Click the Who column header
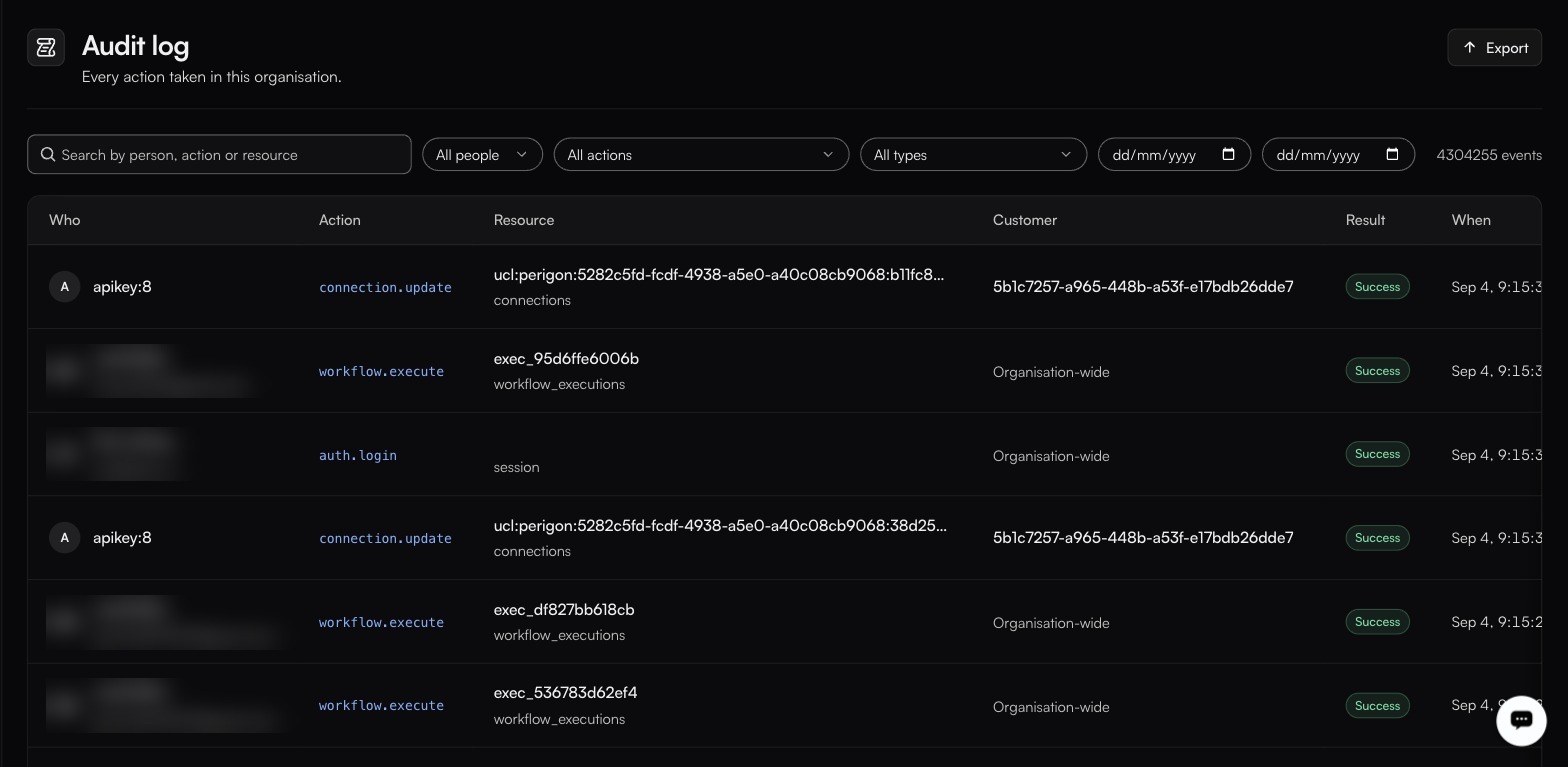This screenshot has width=1568, height=767. tap(64, 220)
